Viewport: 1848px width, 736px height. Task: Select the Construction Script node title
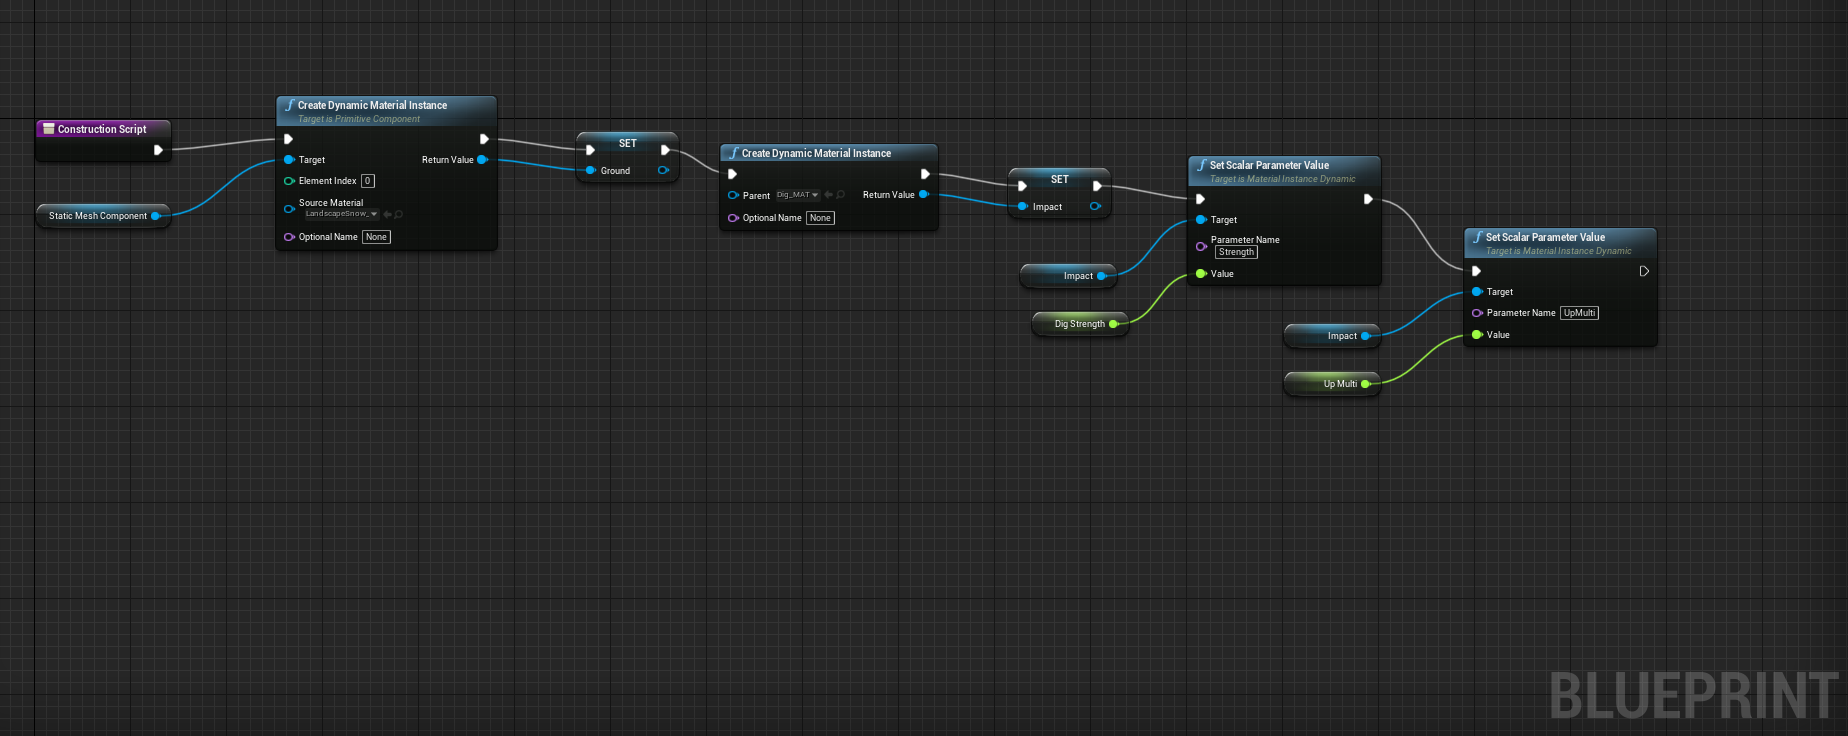point(102,129)
